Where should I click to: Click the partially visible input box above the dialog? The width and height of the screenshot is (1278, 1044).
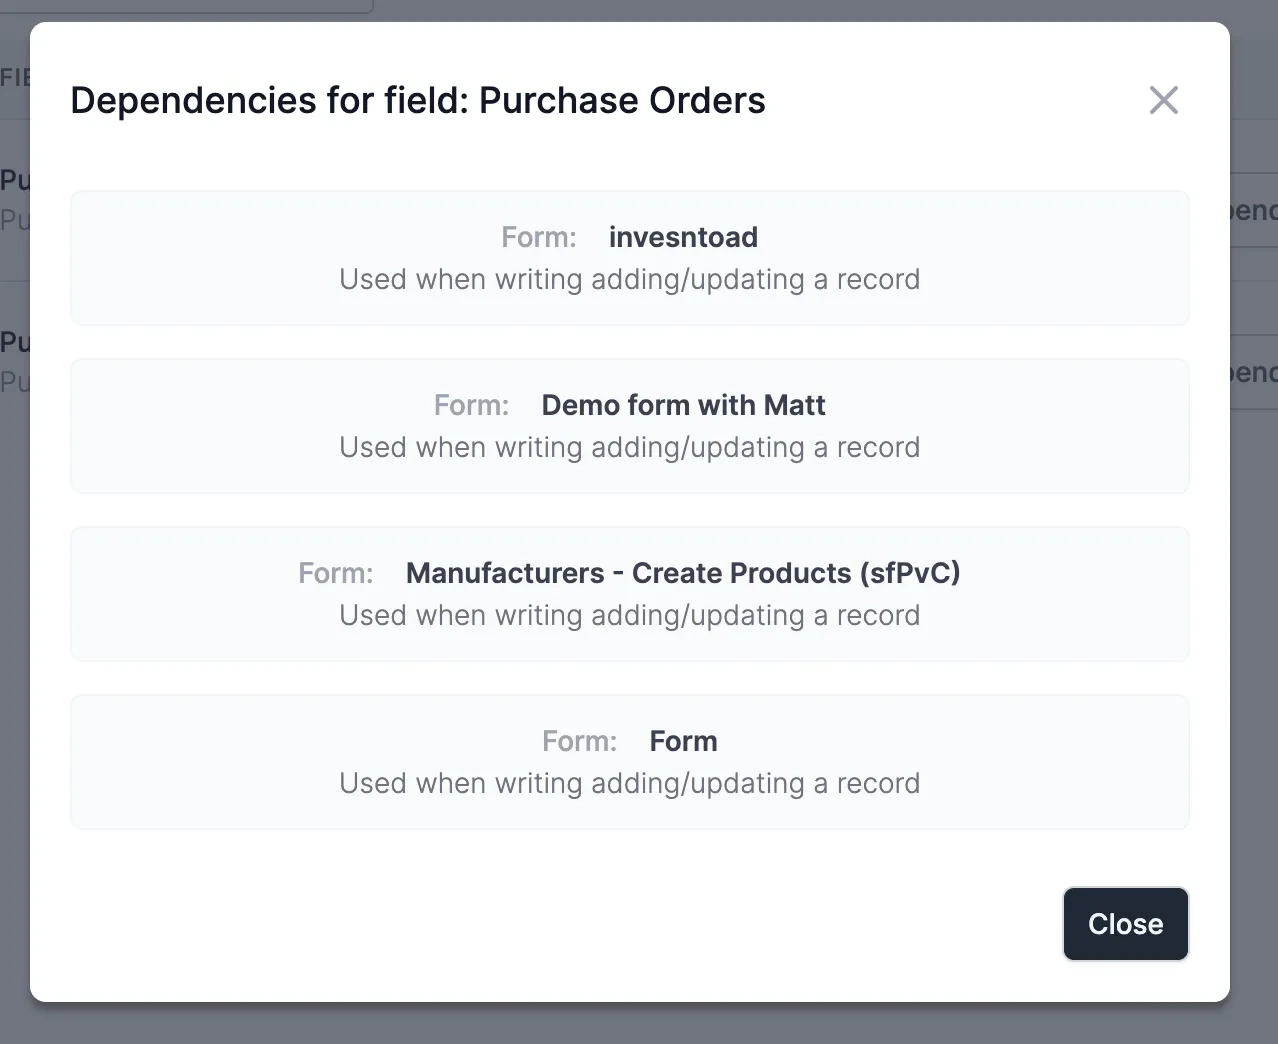(200, 6)
